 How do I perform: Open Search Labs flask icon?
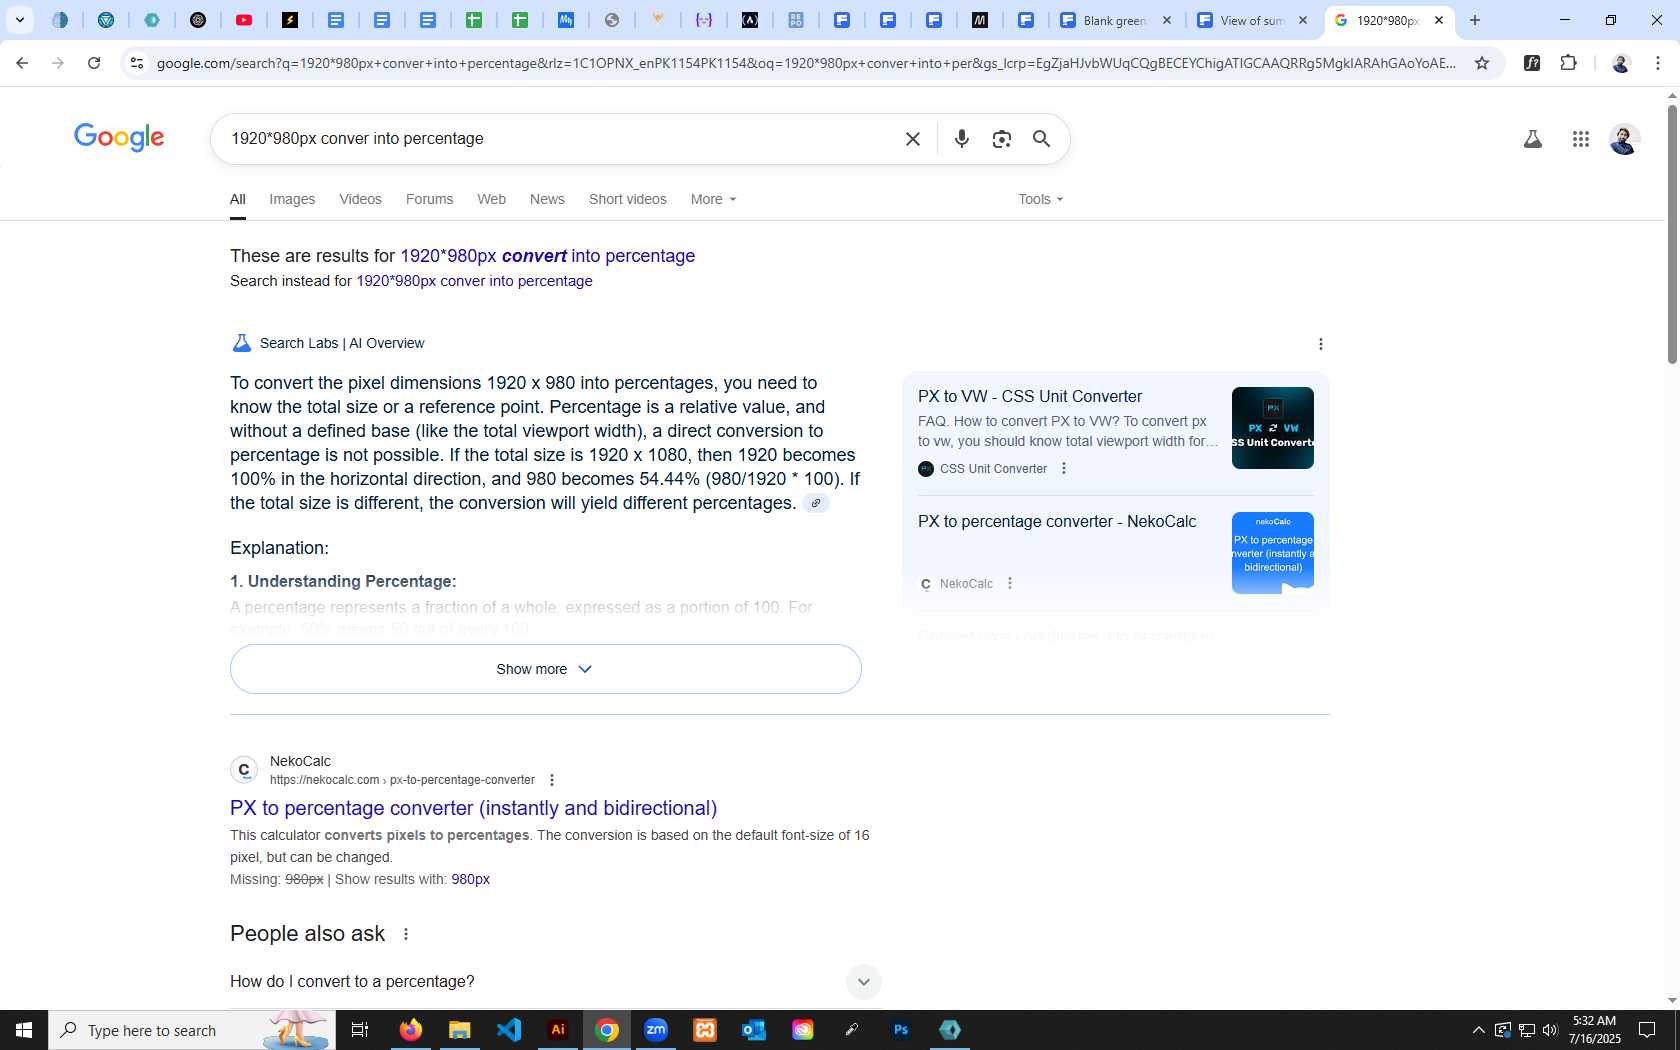tap(1532, 139)
